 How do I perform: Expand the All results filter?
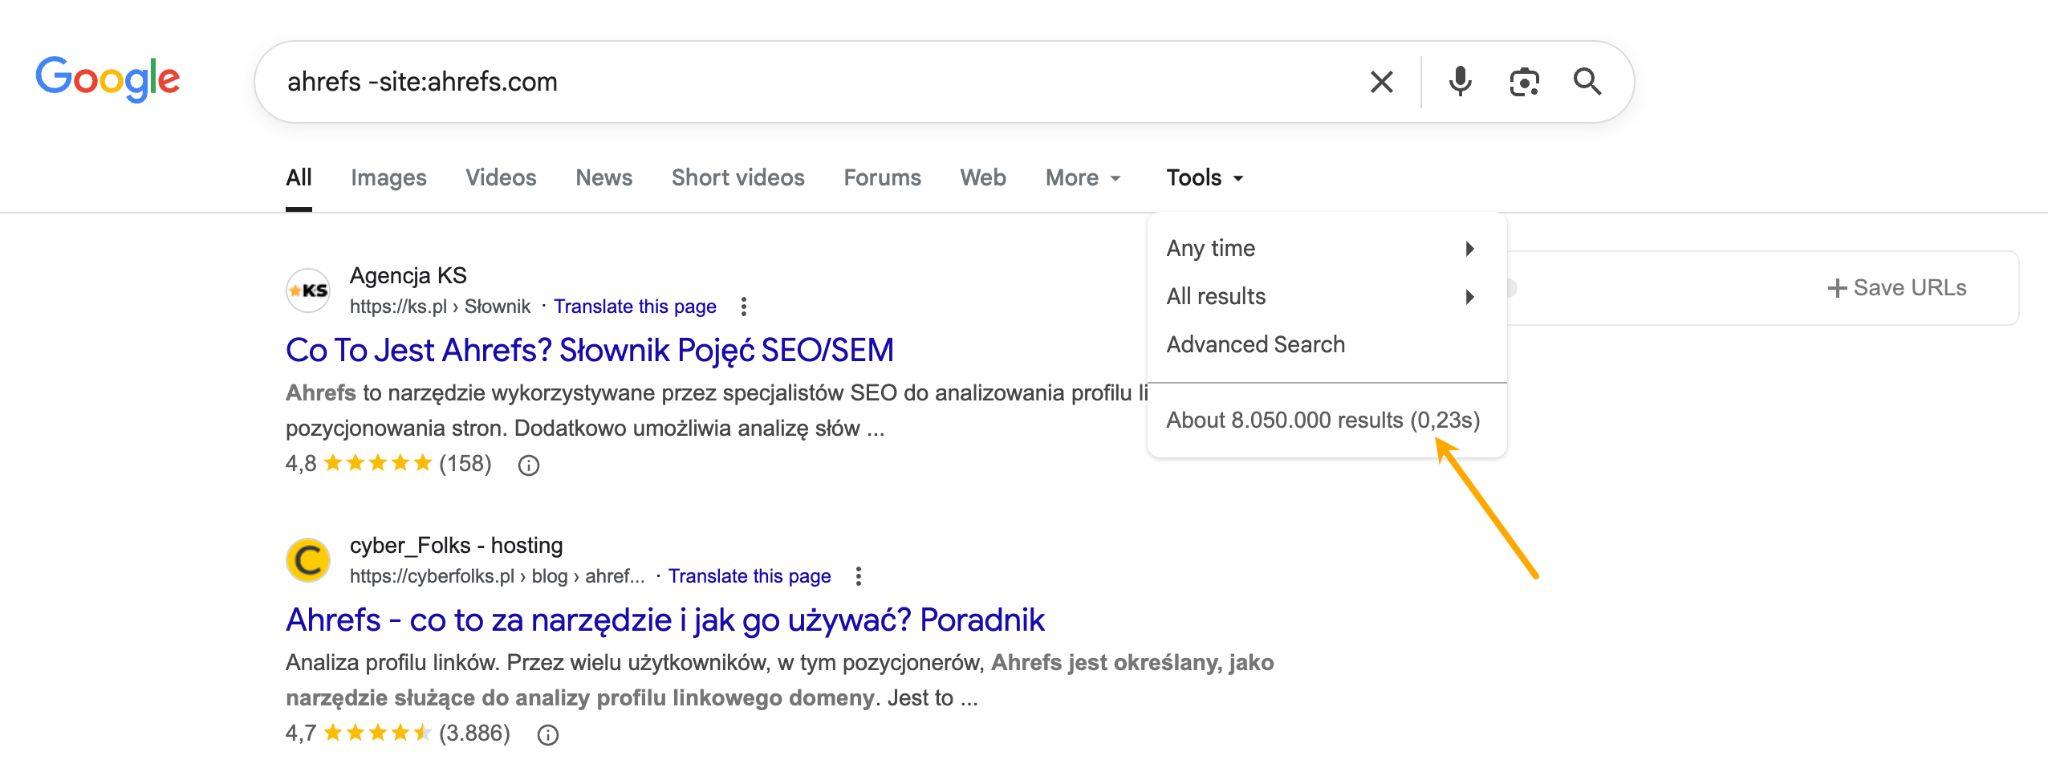coord(1320,297)
